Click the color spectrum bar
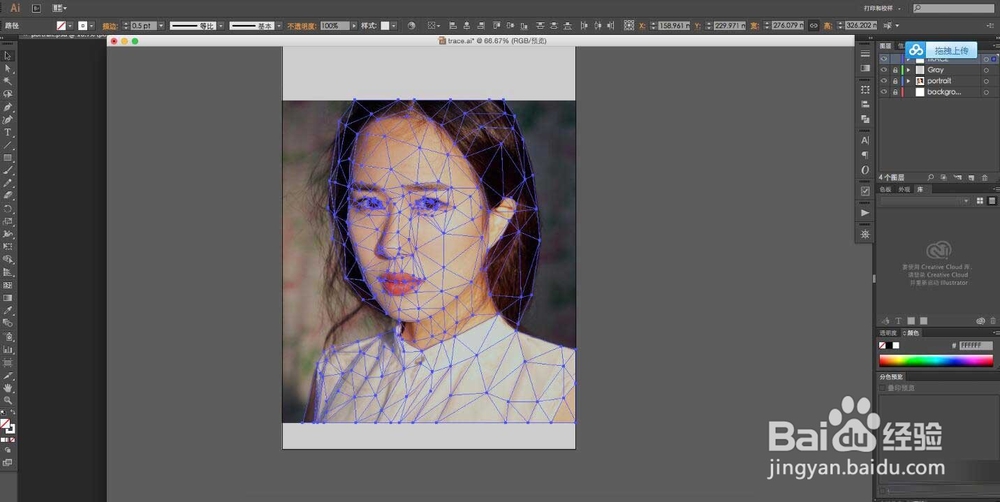The height and width of the screenshot is (502, 1000). pos(936,360)
